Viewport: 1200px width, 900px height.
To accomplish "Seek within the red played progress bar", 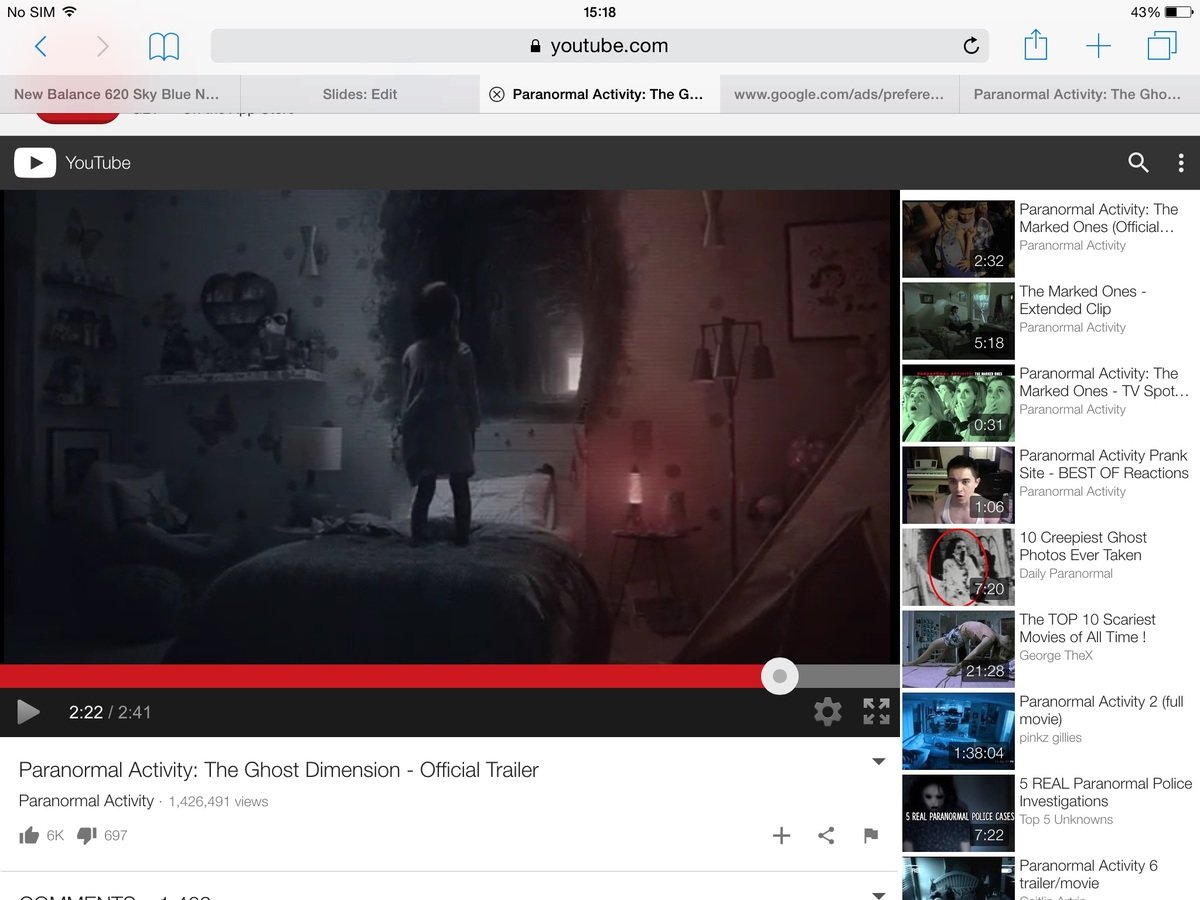I will click(380, 676).
